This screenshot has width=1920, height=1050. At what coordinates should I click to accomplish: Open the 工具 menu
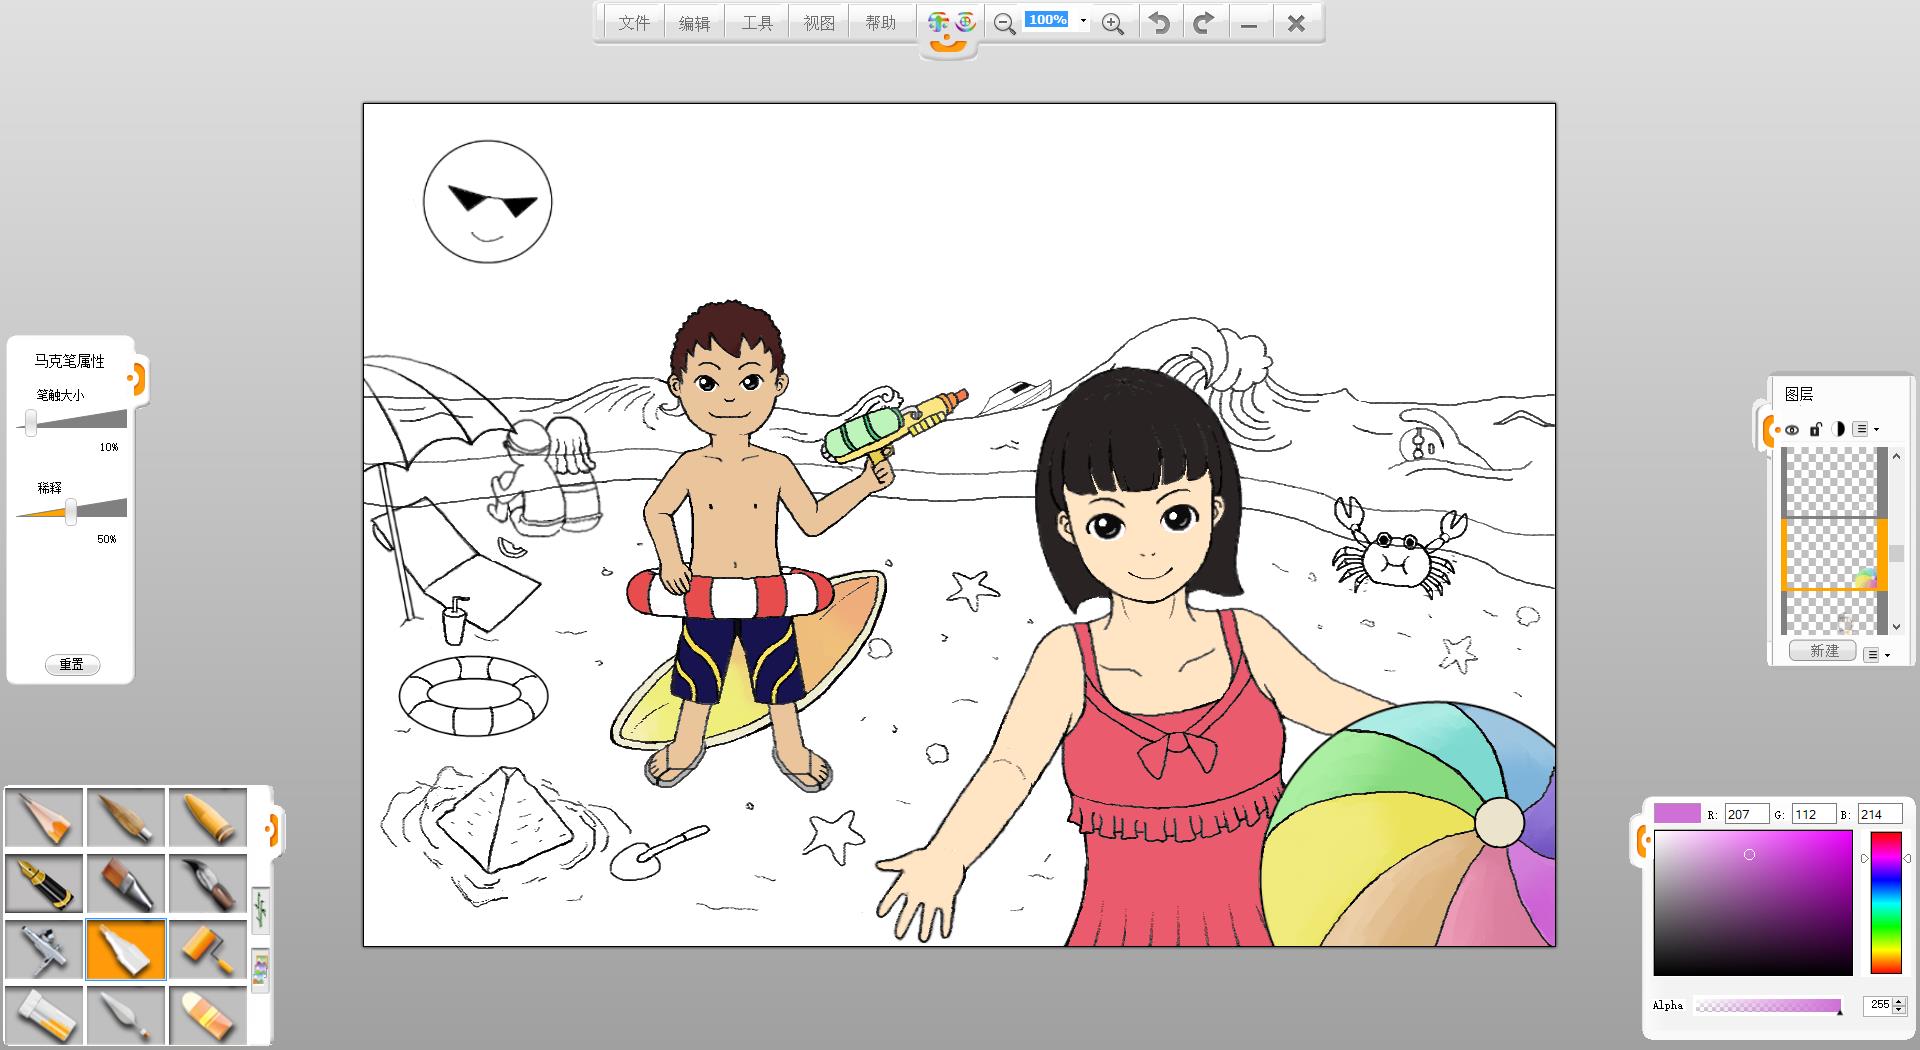point(757,23)
